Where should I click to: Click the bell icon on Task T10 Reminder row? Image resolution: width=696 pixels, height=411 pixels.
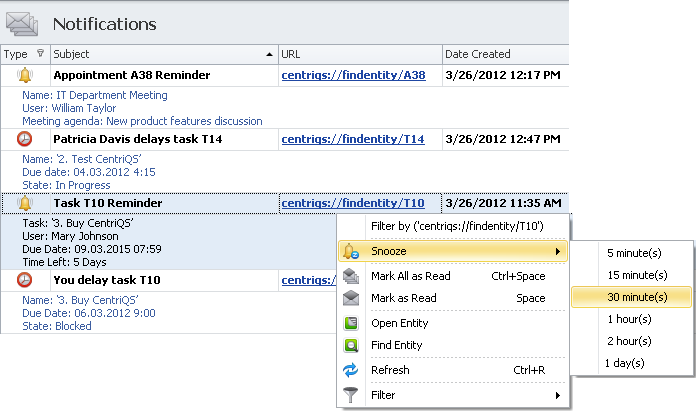pos(25,203)
